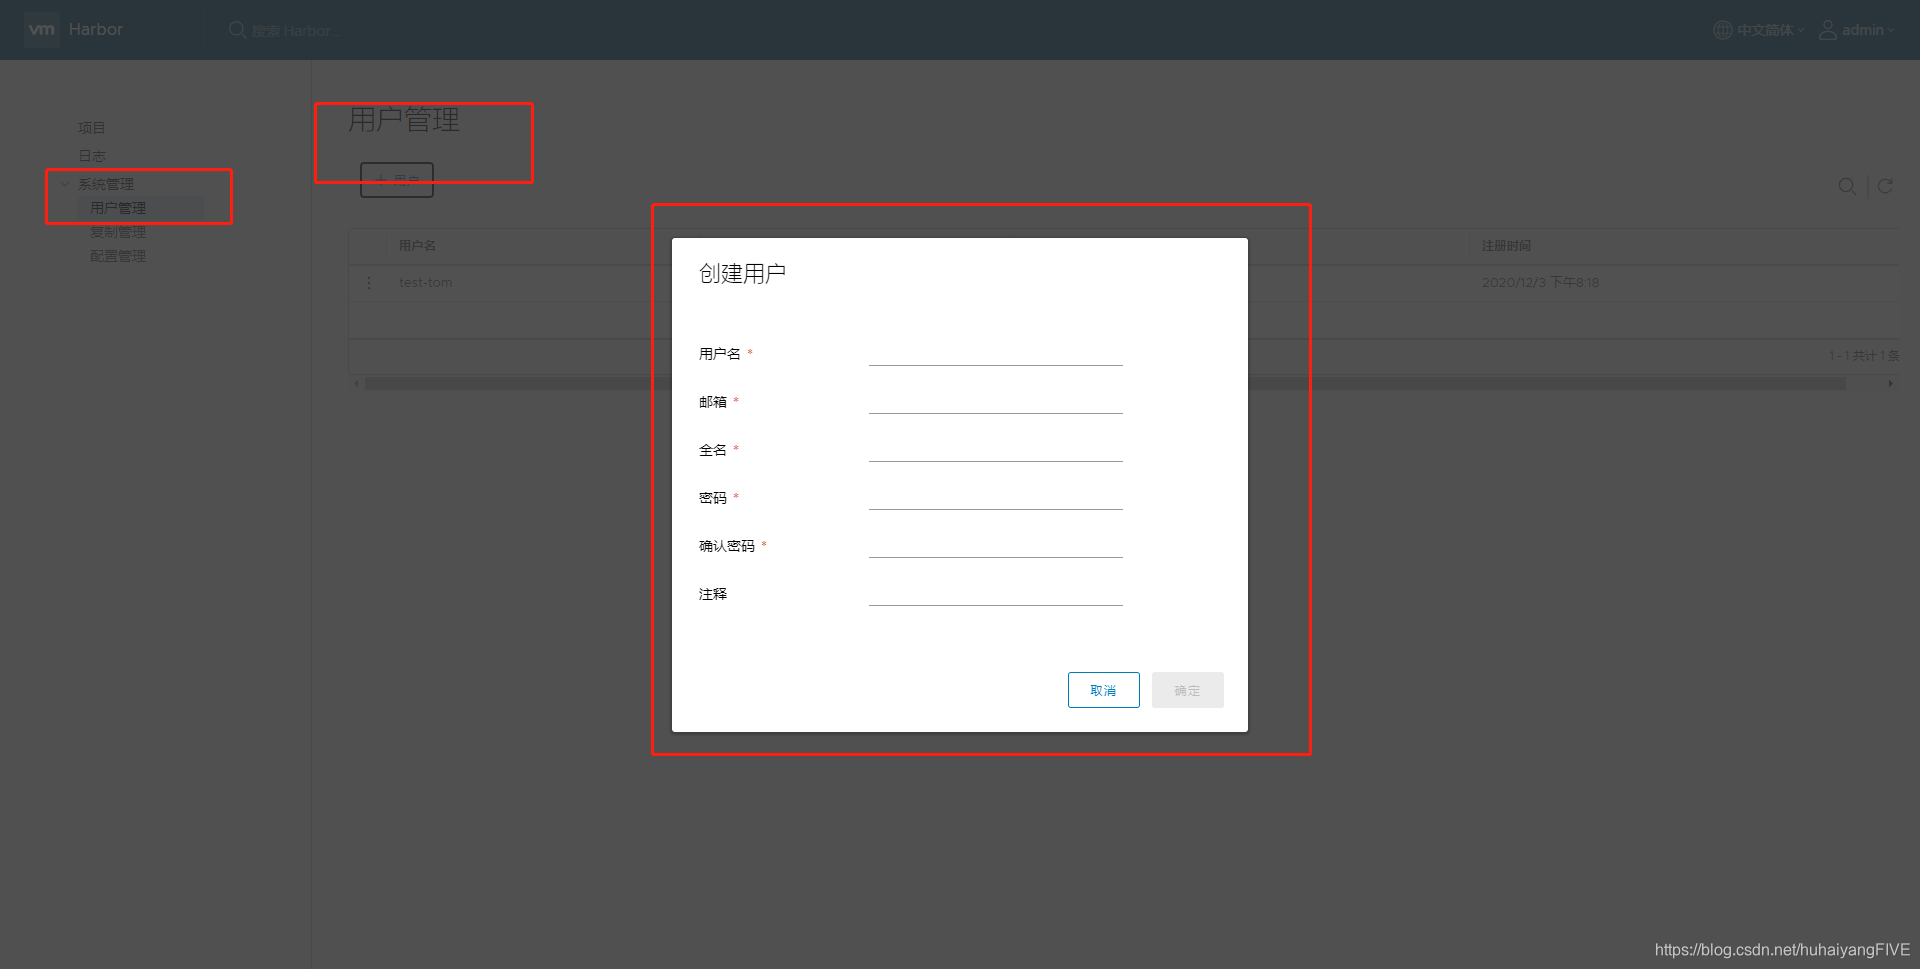Click the 2020/12/3 registration time cell
The image size is (1920, 969).
(x=1540, y=283)
